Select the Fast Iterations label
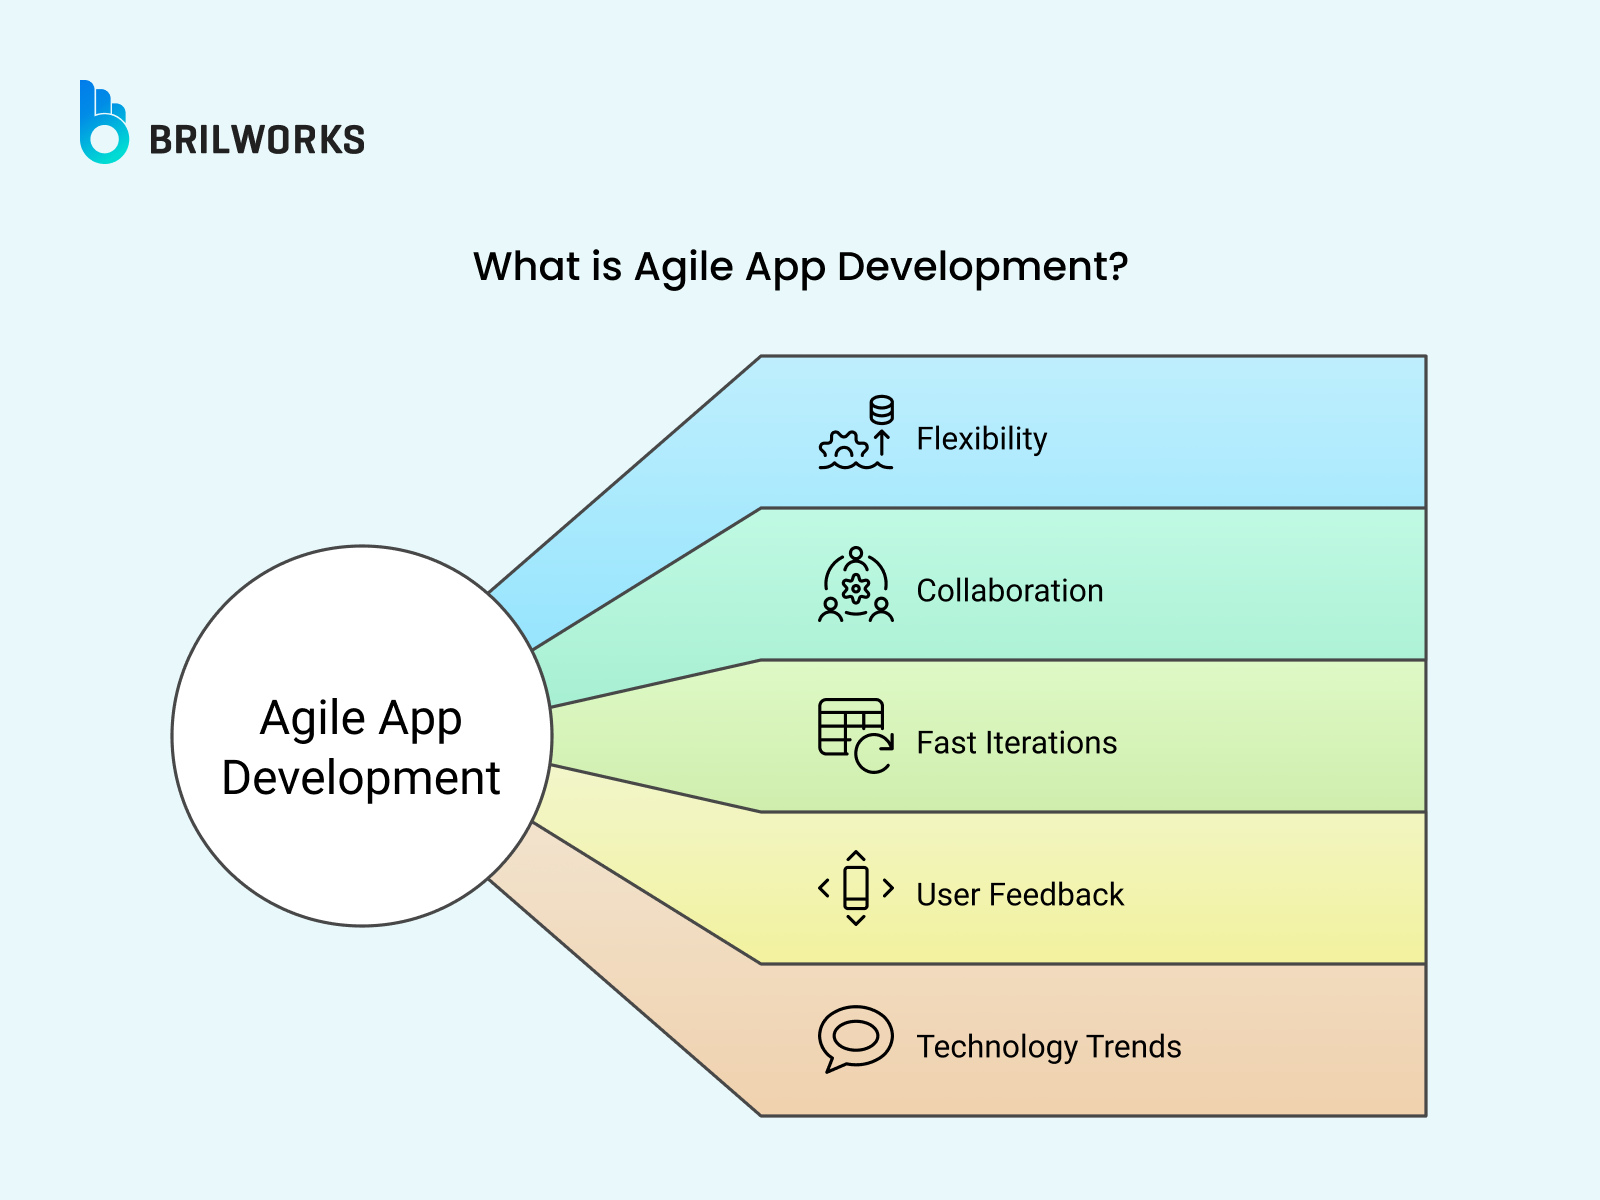Image resolution: width=1600 pixels, height=1200 pixels. [x=1016, y=743]
